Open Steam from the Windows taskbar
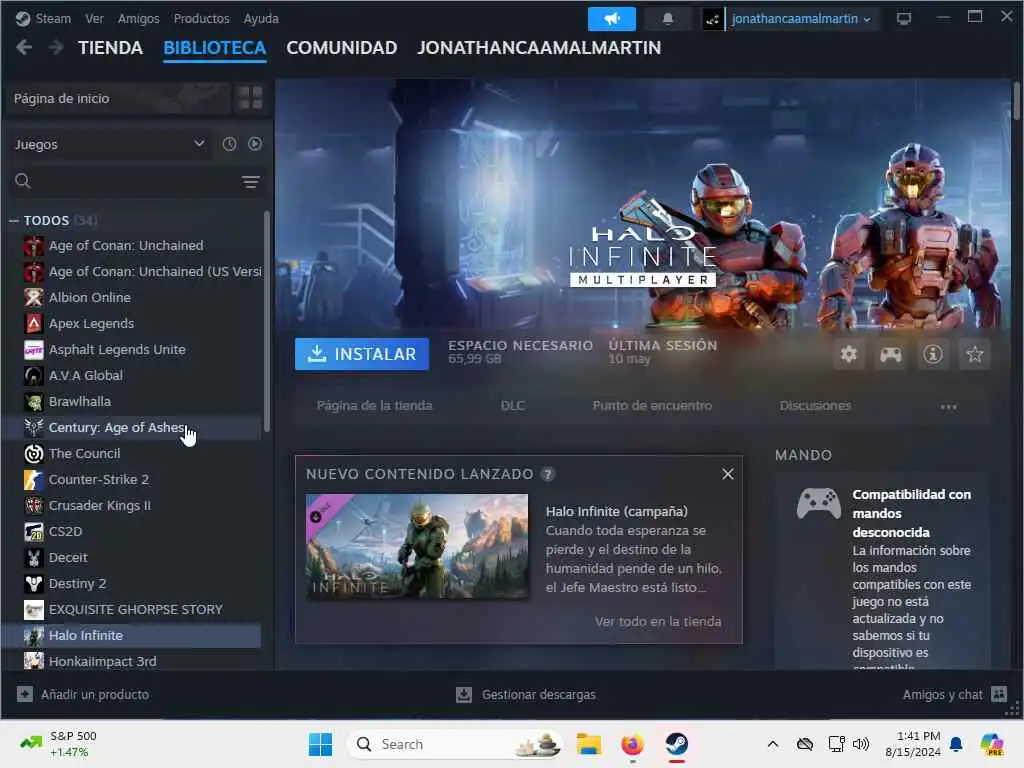This screenshot has height=768, width=1024. pos(677,744)
